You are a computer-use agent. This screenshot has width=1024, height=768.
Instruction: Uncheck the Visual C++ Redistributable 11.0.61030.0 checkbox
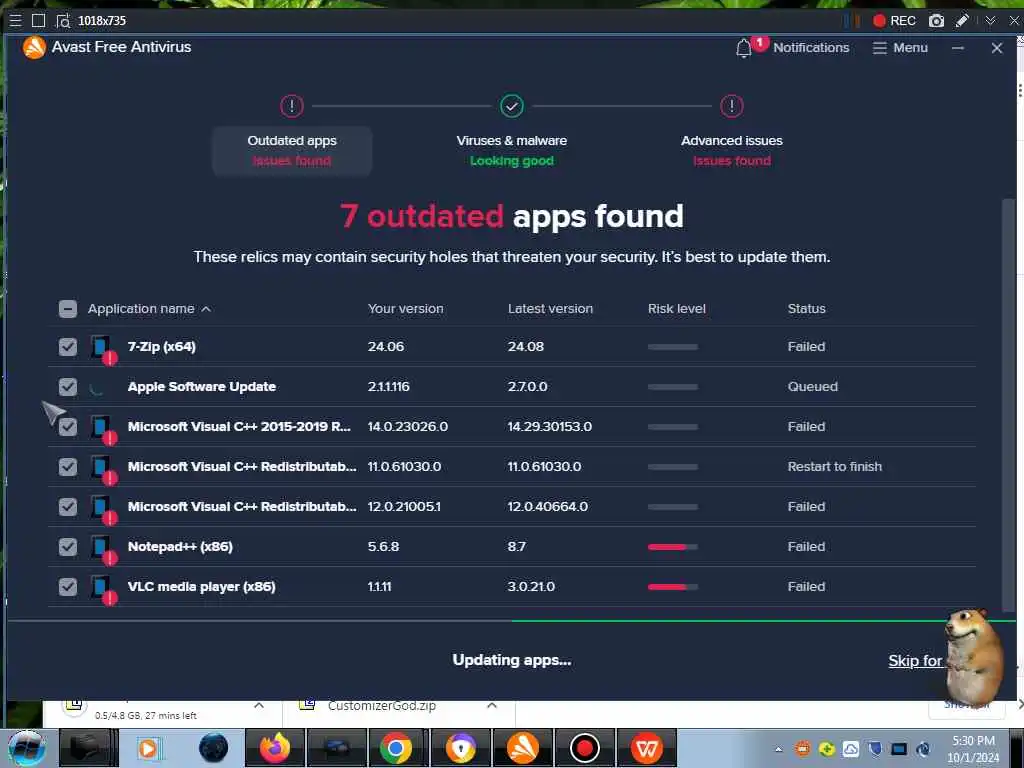68,467
